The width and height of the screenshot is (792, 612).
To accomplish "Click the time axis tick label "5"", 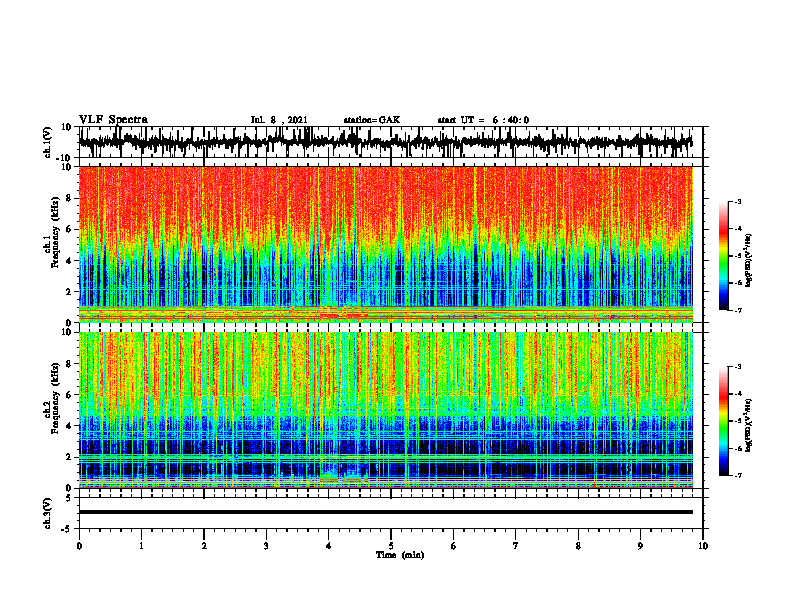I will pos(391,546).
